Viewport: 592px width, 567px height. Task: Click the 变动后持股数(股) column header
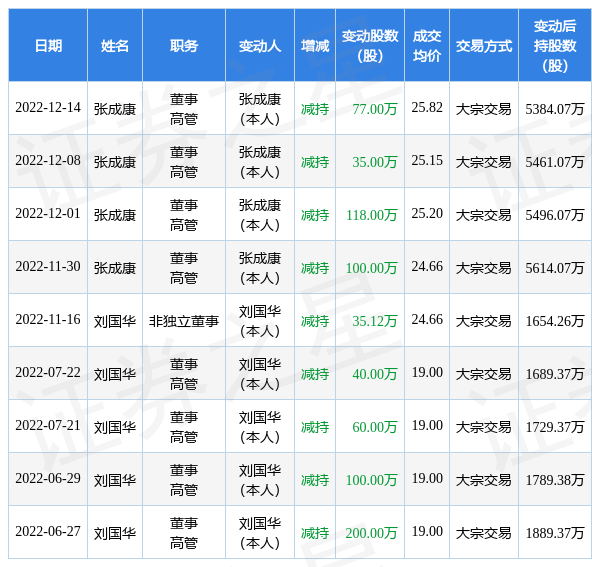[x=555, y=46]
